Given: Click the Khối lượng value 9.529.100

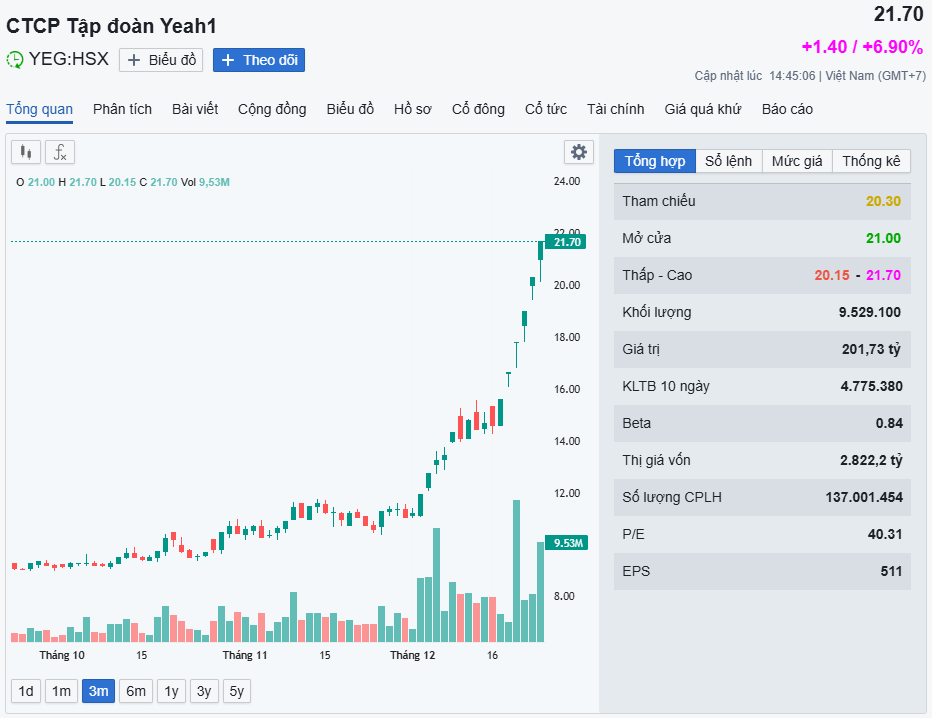Looking at the screenshot, I should (x=870, y=313).
